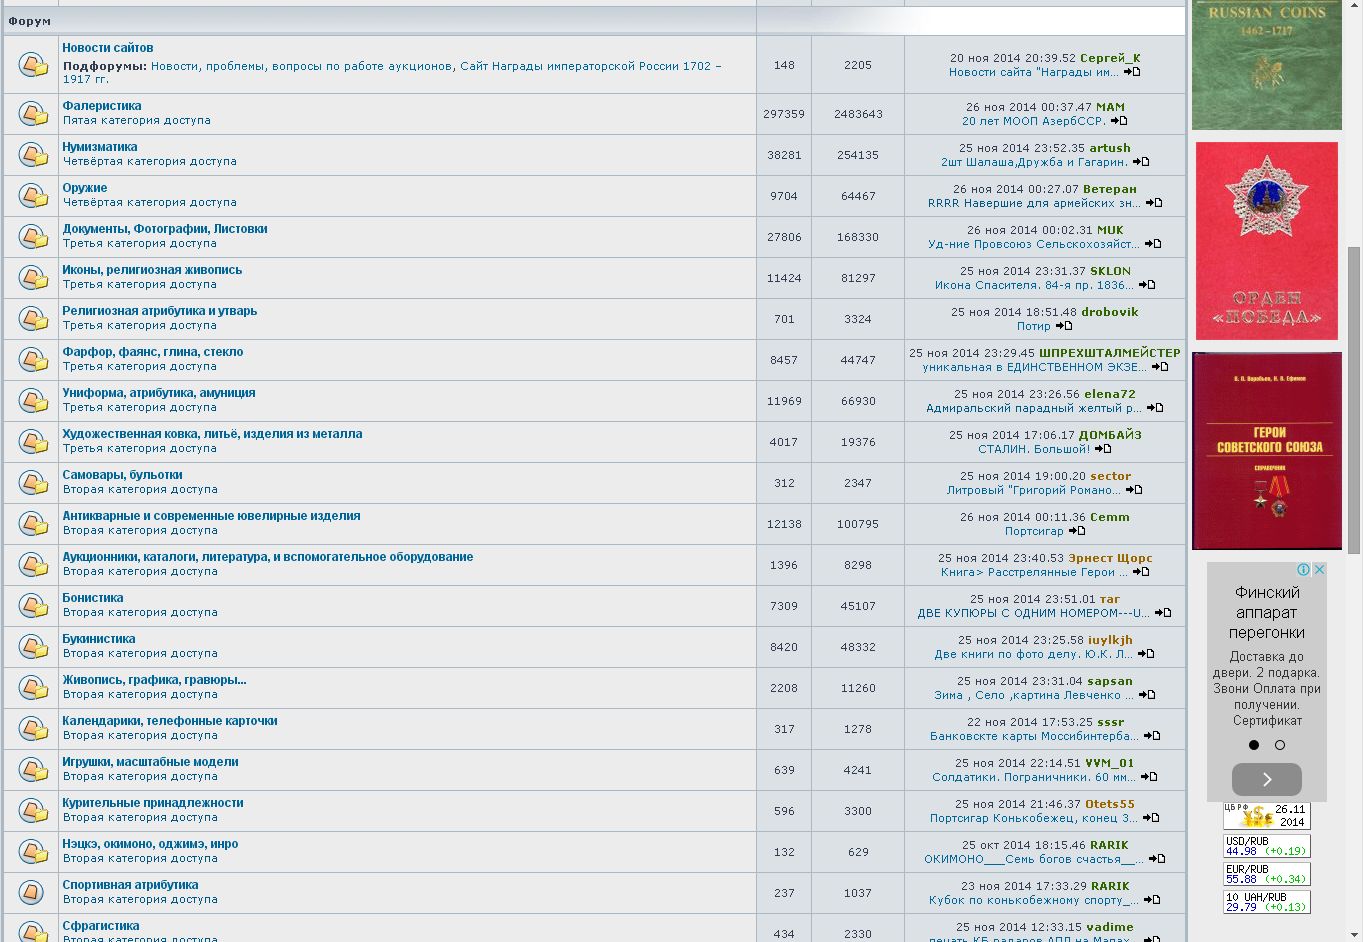Open user profile ШПРЕХШТАЛМЕЙСТЕР
Screen dimensions: 1363x942
1109,353
